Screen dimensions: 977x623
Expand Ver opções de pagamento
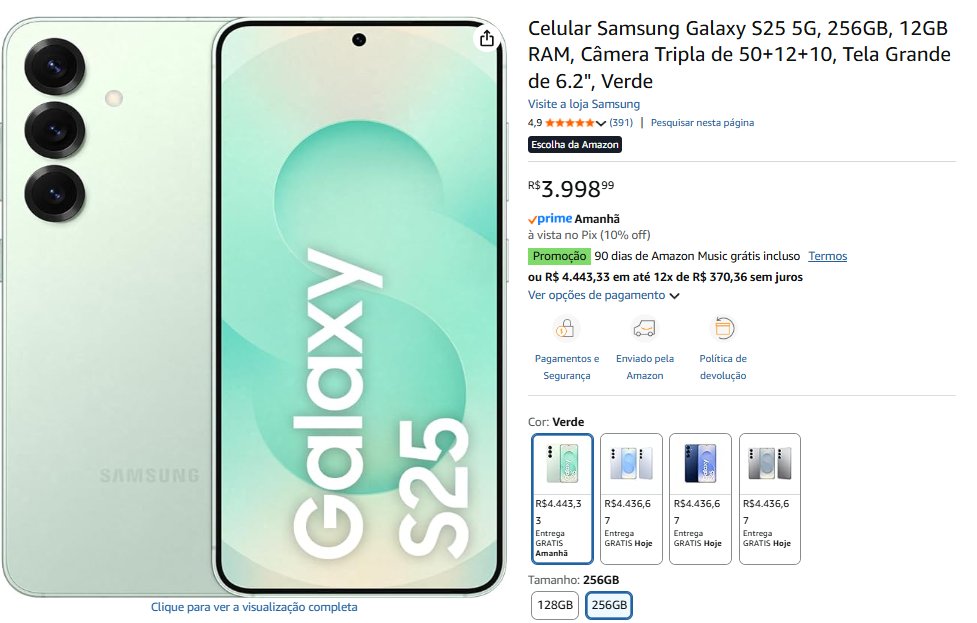click(x=603, y=295)
